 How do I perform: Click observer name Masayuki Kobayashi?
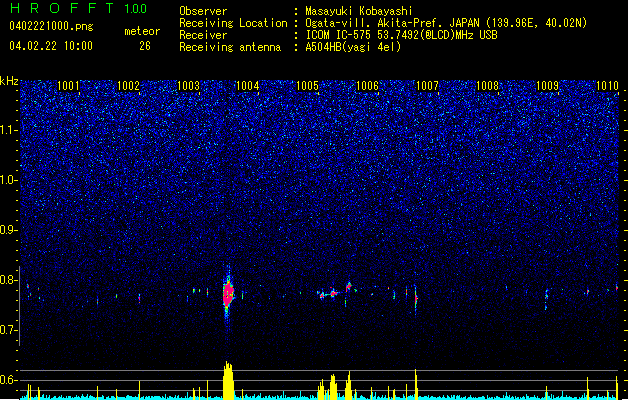tap(359, 11)
